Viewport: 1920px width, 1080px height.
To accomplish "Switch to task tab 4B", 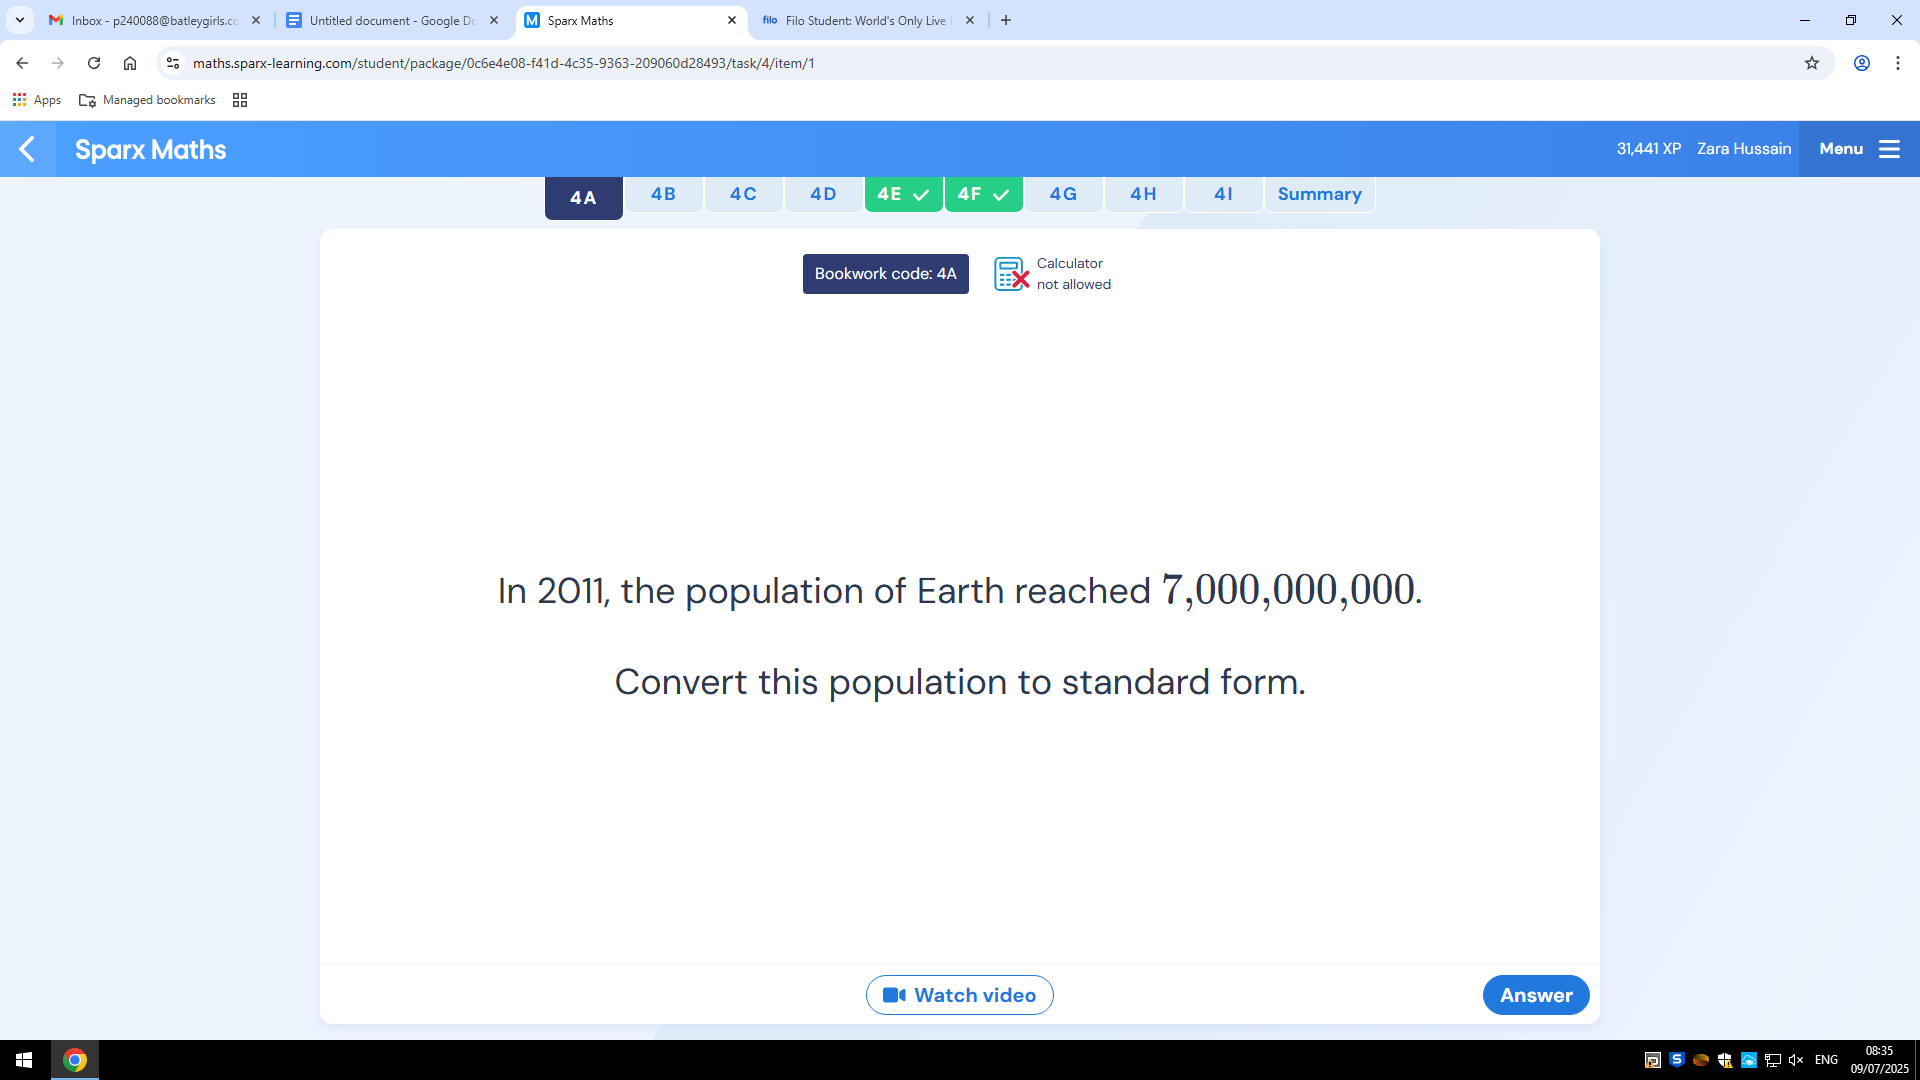I will click(663, 194).
